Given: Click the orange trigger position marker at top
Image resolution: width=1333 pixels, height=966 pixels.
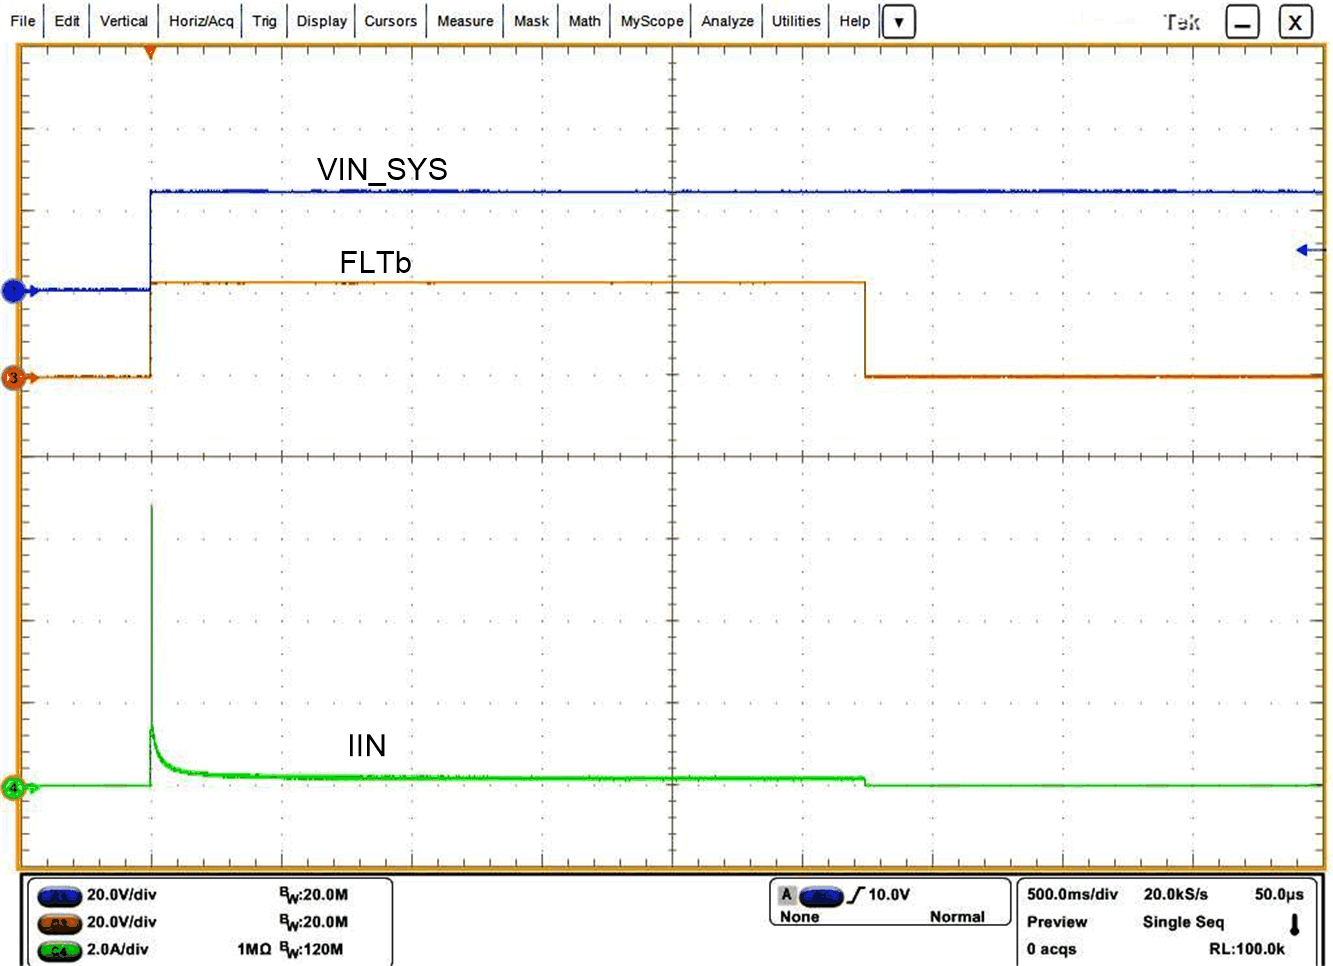Looking at the screenshot, I should coord(150,52).
